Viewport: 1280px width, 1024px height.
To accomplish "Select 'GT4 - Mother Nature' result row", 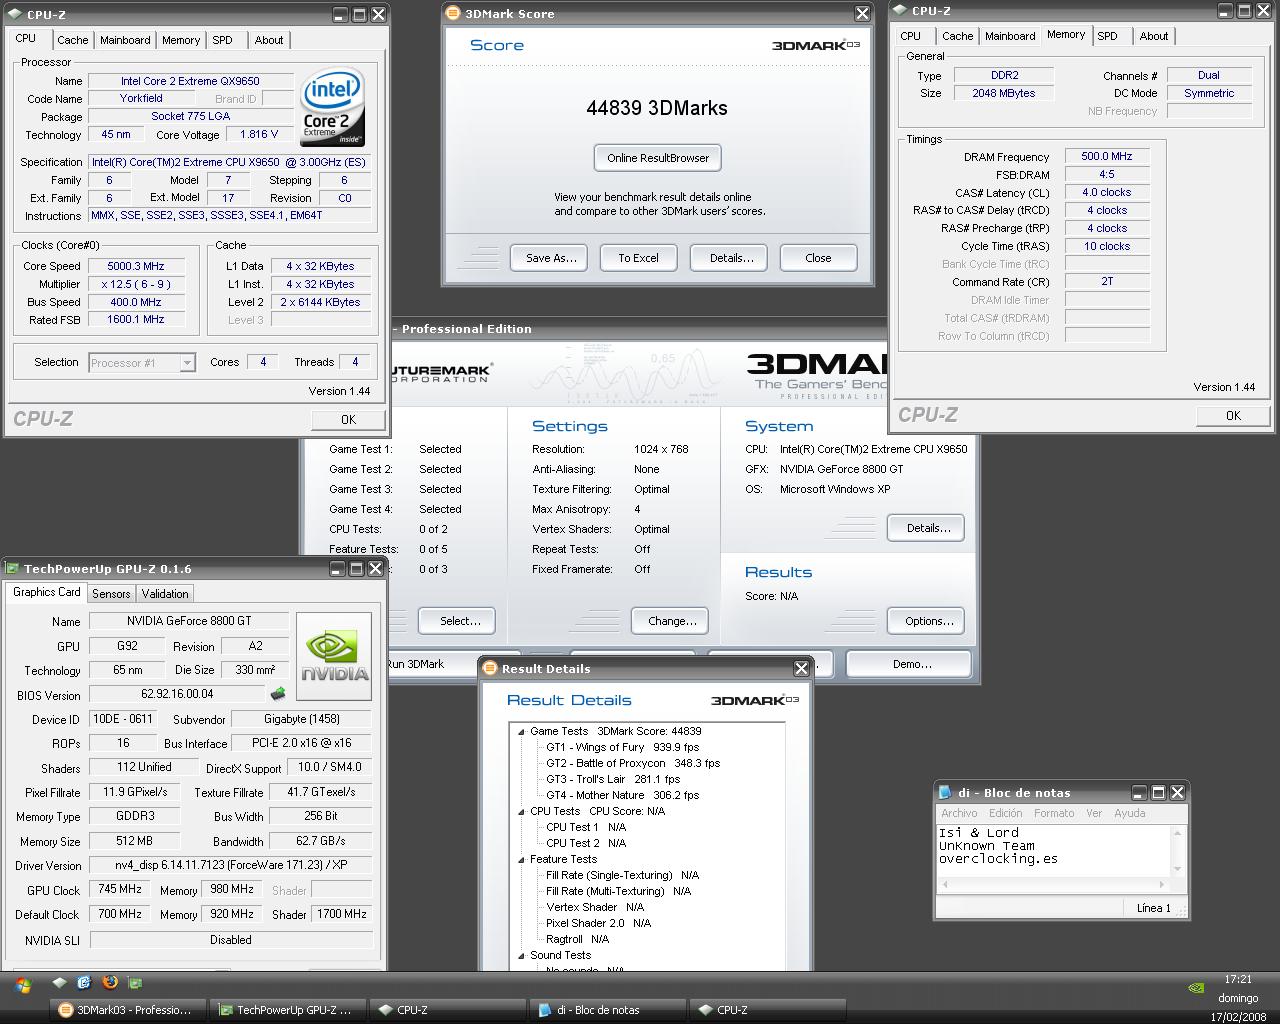I will point(622,795).
